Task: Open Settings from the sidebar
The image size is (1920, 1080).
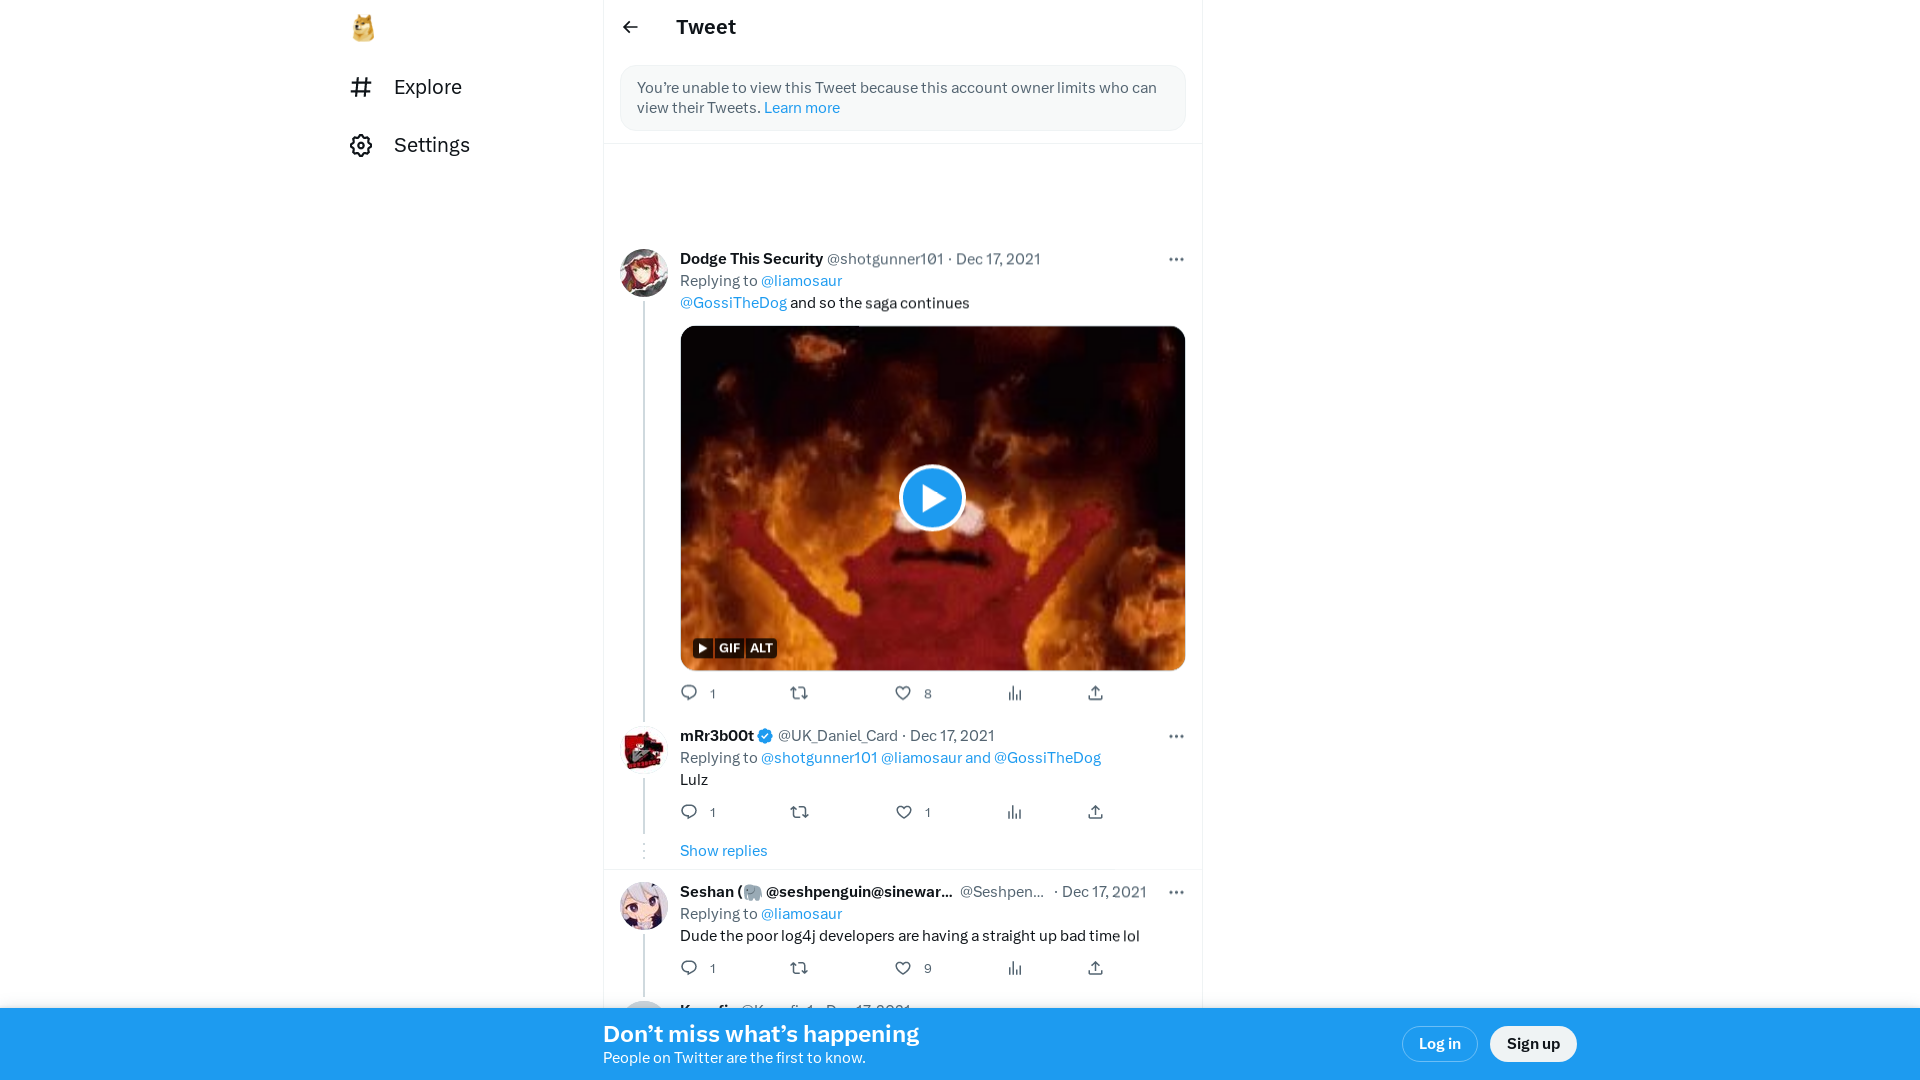Action: pyautogui.click(x=410, y=145)
